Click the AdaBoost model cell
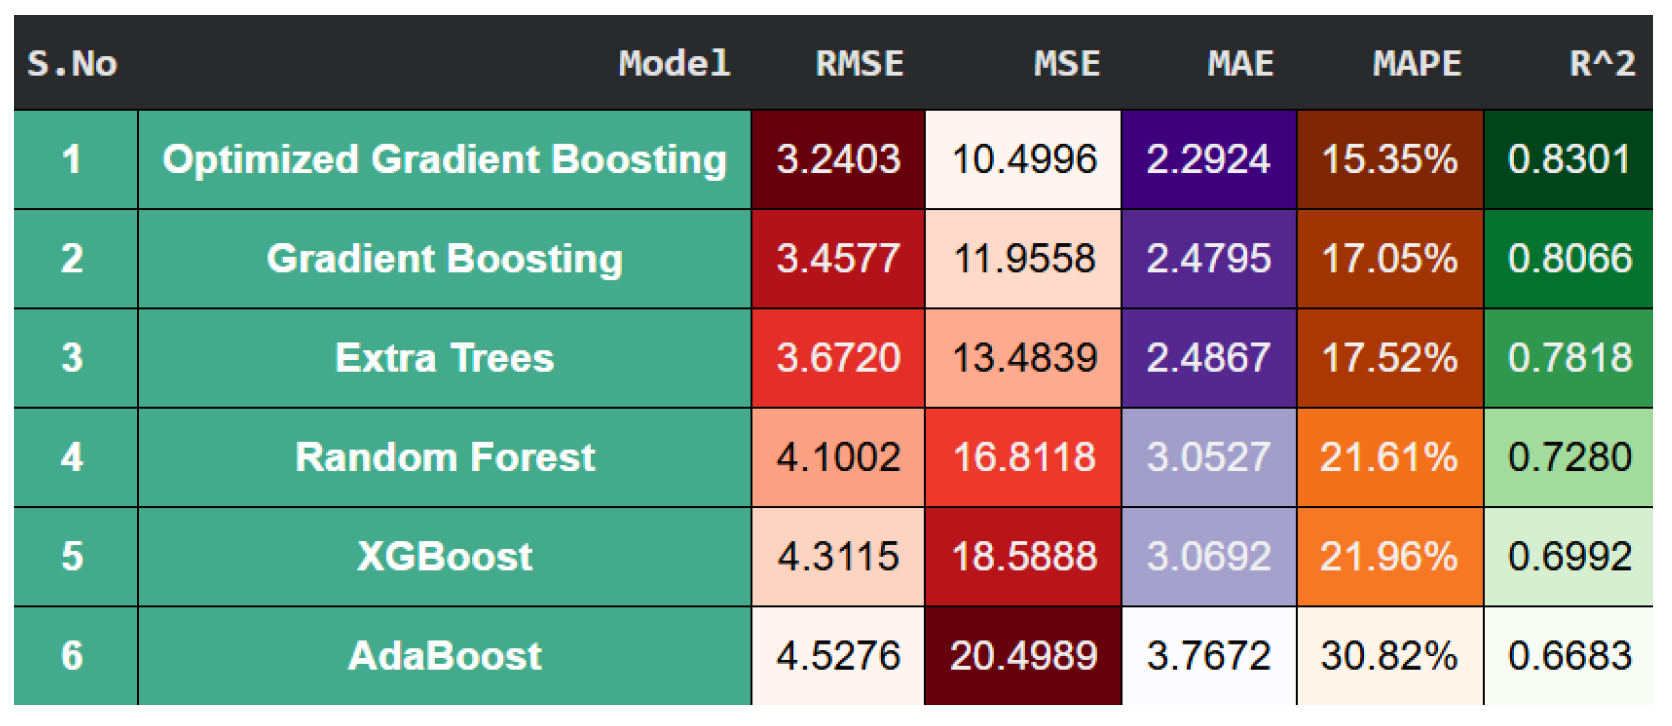The image size is (1672, 726). (x=444, y=656)
